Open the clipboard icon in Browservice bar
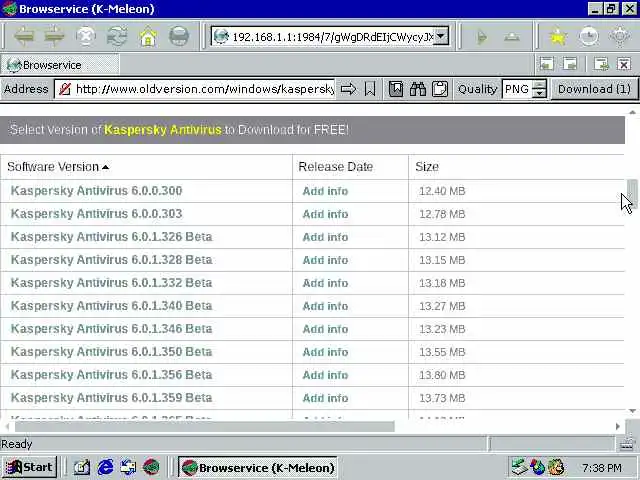 [x=440, y=89]
